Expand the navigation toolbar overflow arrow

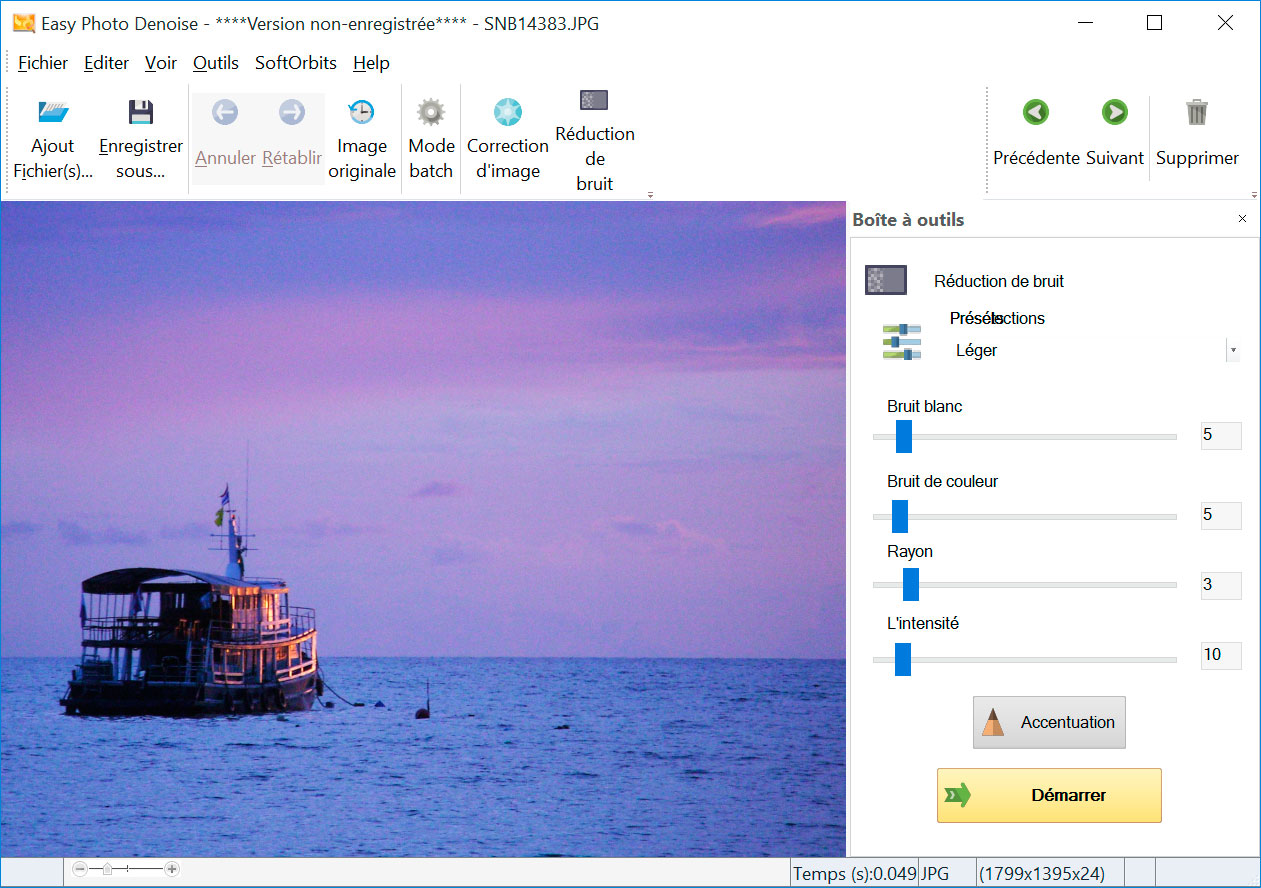(x=1254, y=195)
